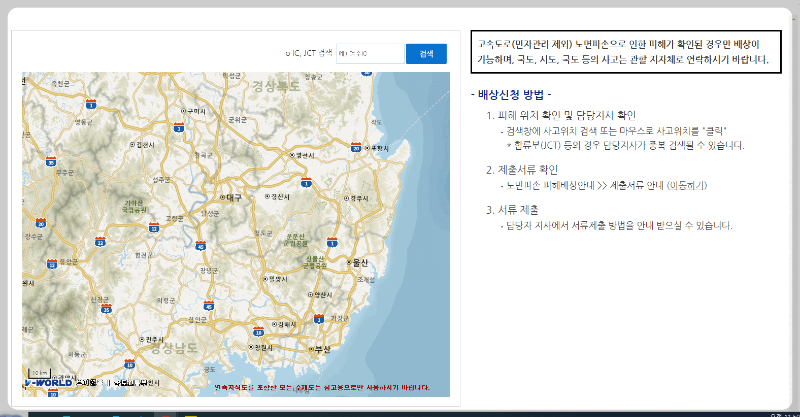Select 창원시 on the map
The width and height of the screenshot is (800, 417).
pyautogui.click(x=261, y=347)
